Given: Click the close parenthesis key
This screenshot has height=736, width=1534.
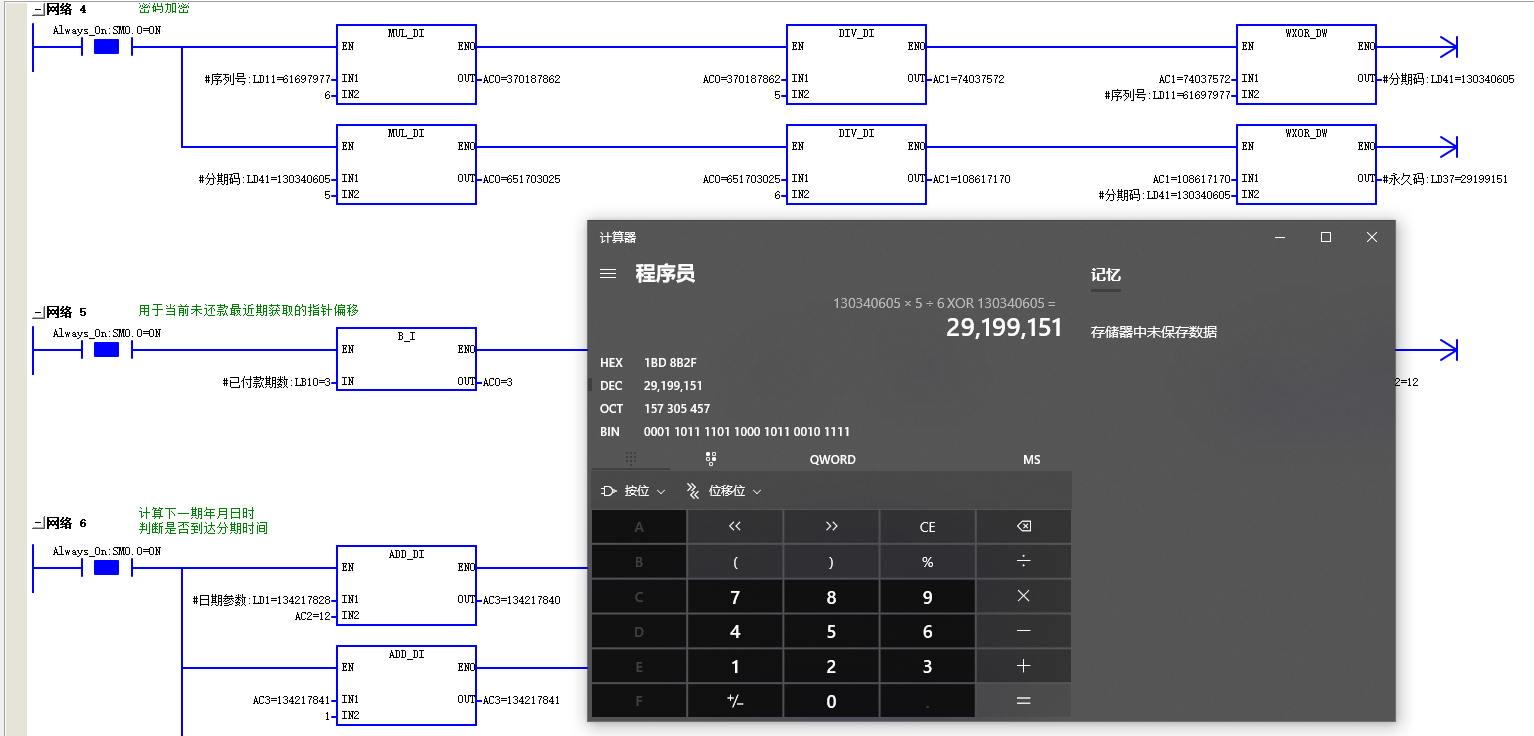Looking at the screenshot, I should pyautogui.click(x=831, y=562).
